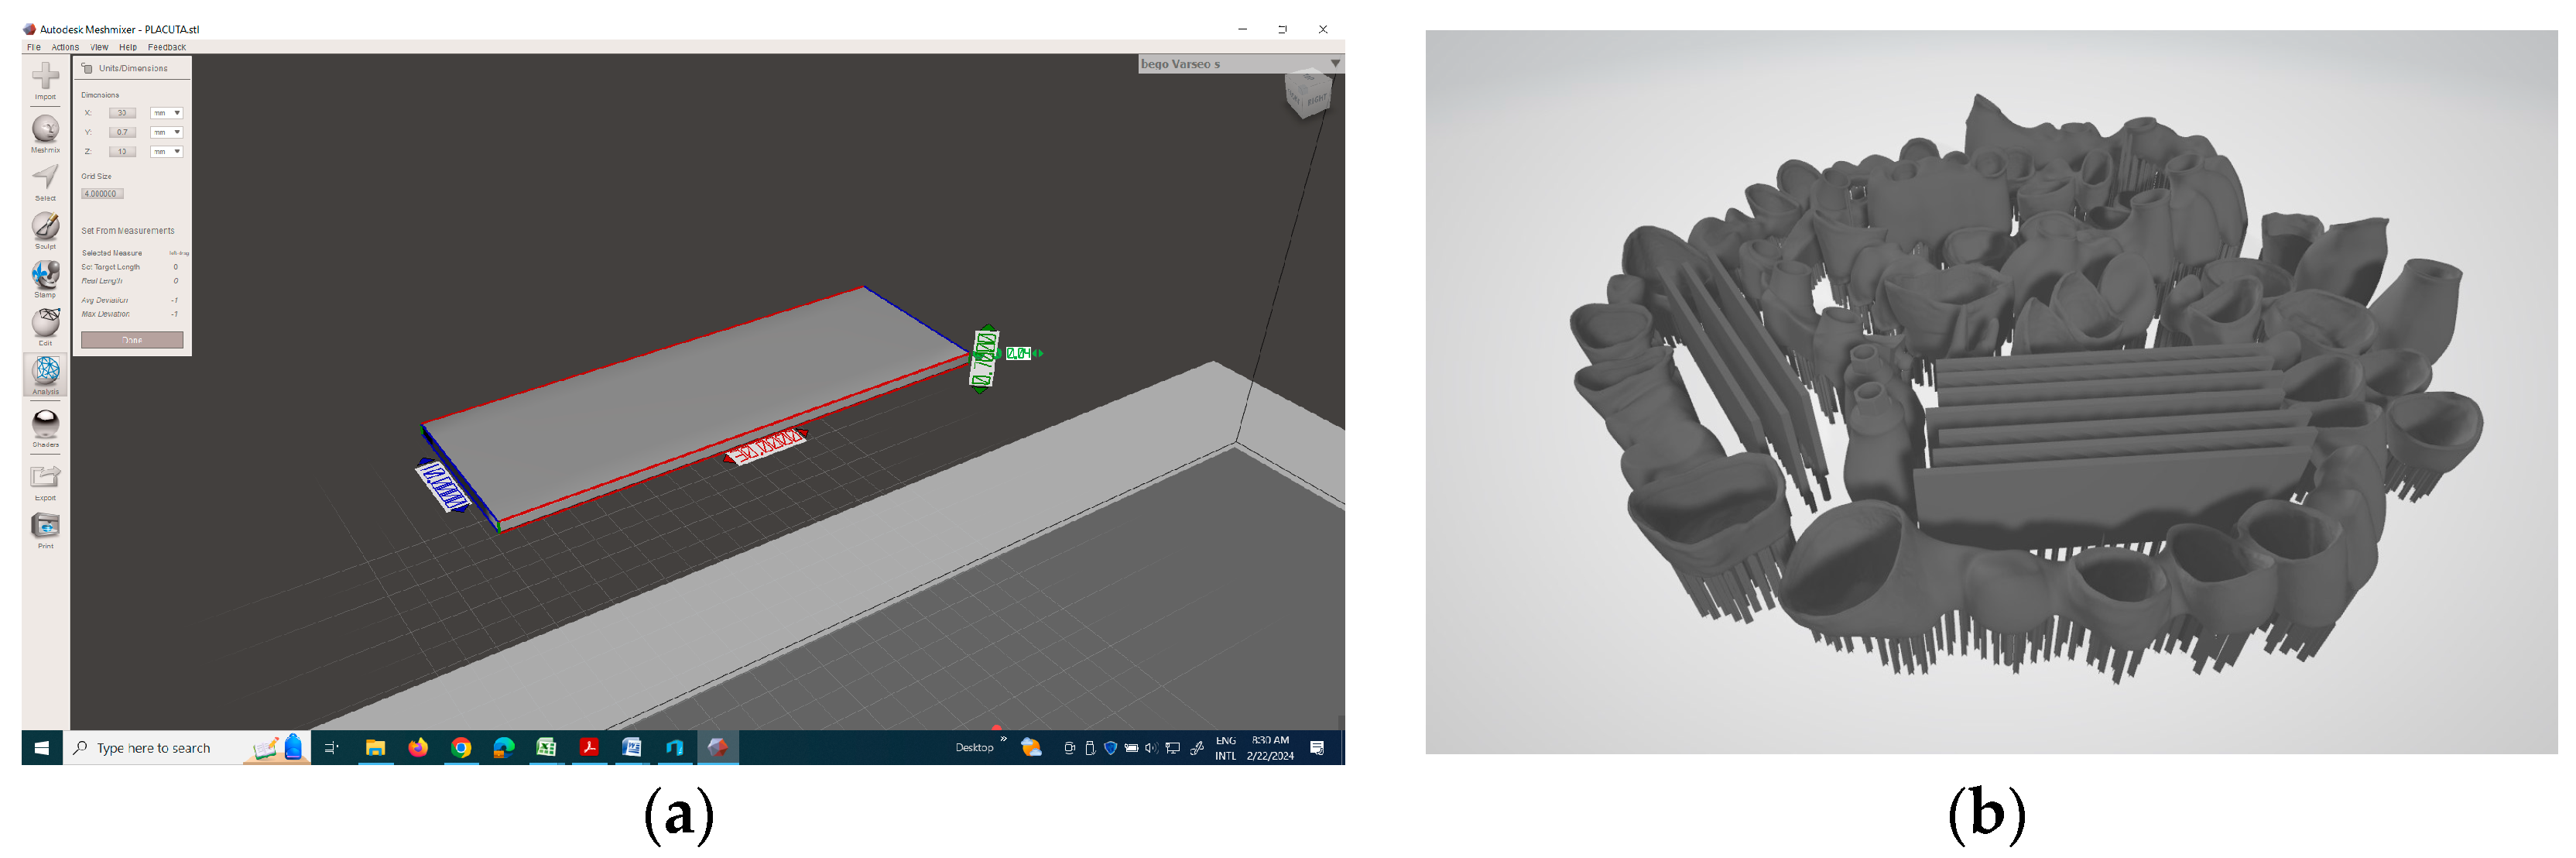This screenshot has width=2576, height=858.
Task: Expand the X dimension unit dropdown
Action: pos(166,113)
